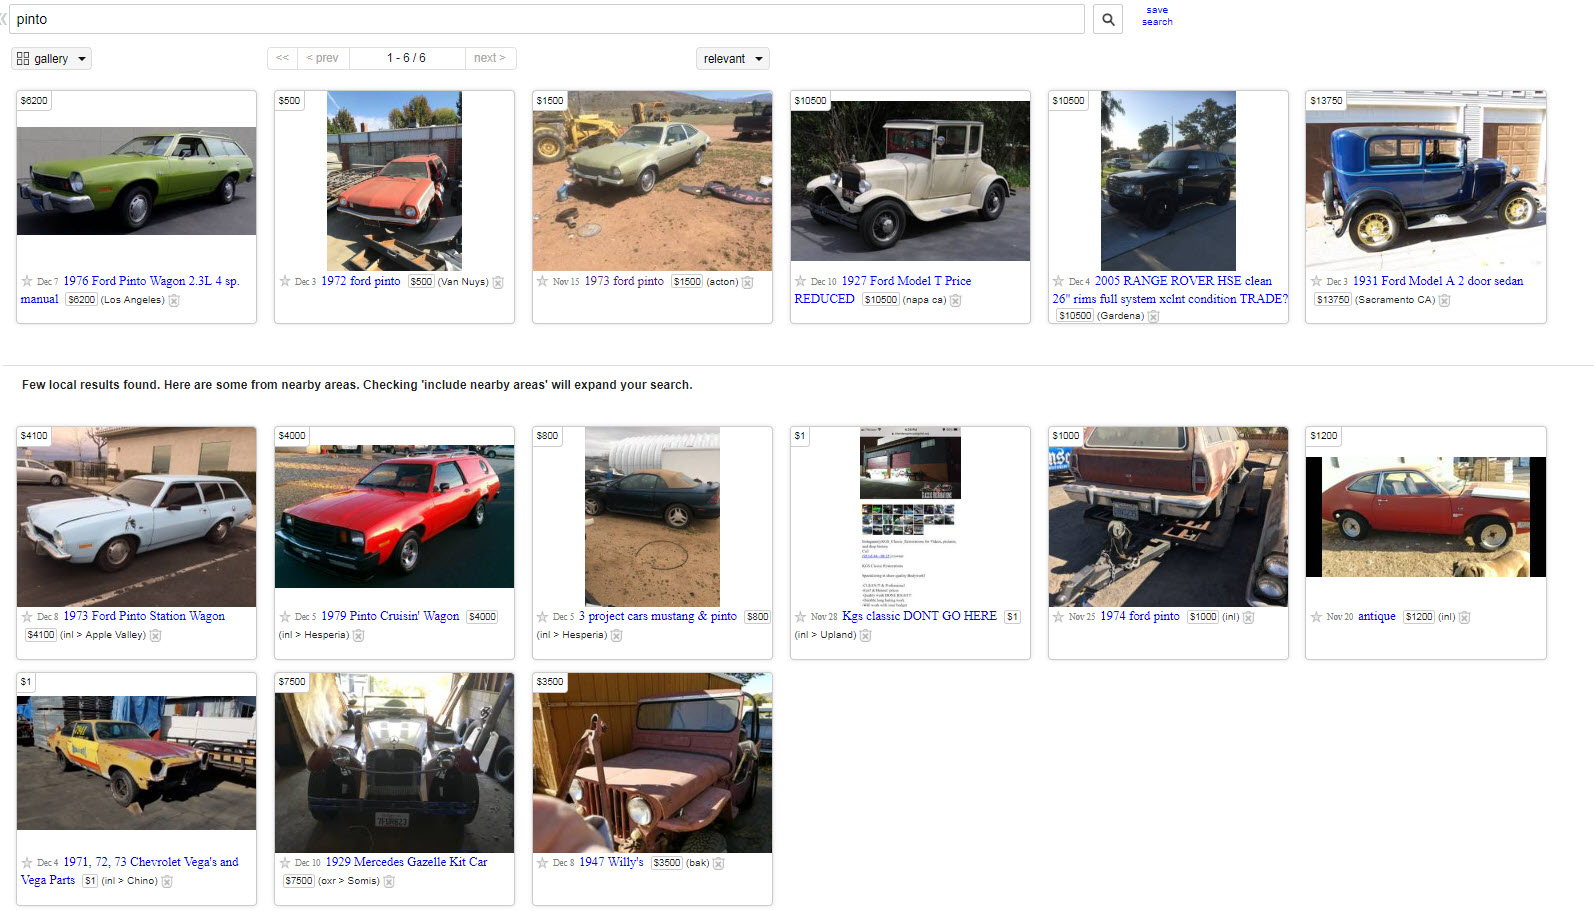Click the magnifier search button
Viewport: 1594px width, 911px height.
(1108, 19)
